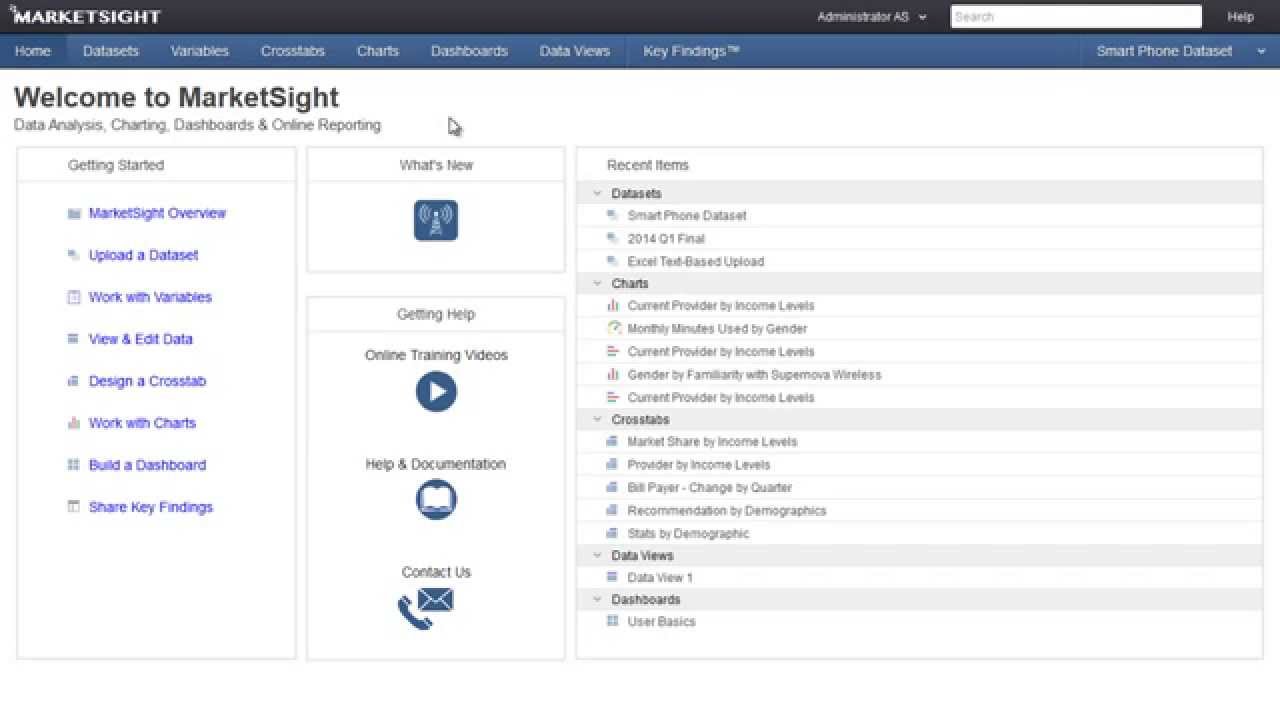Open the Data Views menu
1280x720 pixels.
[575, 51]
